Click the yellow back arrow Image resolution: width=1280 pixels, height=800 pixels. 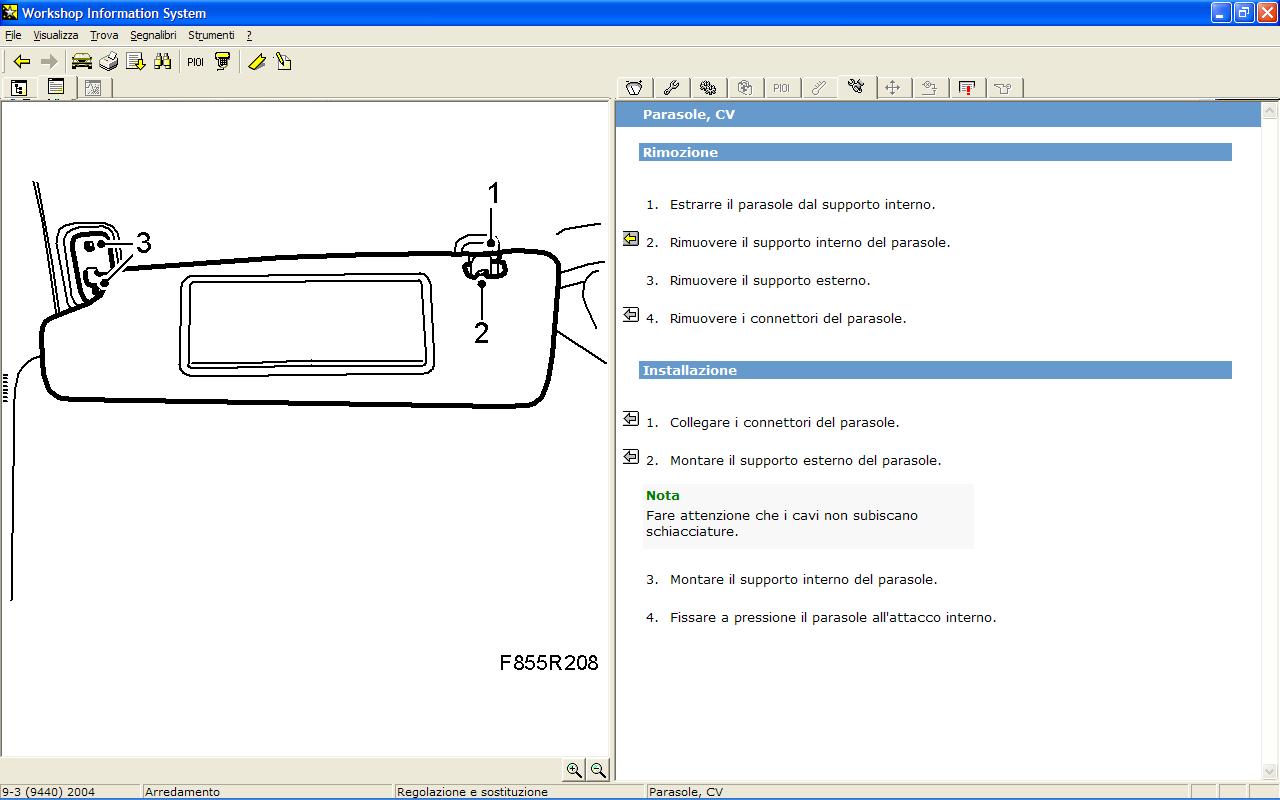click(21, 62)
